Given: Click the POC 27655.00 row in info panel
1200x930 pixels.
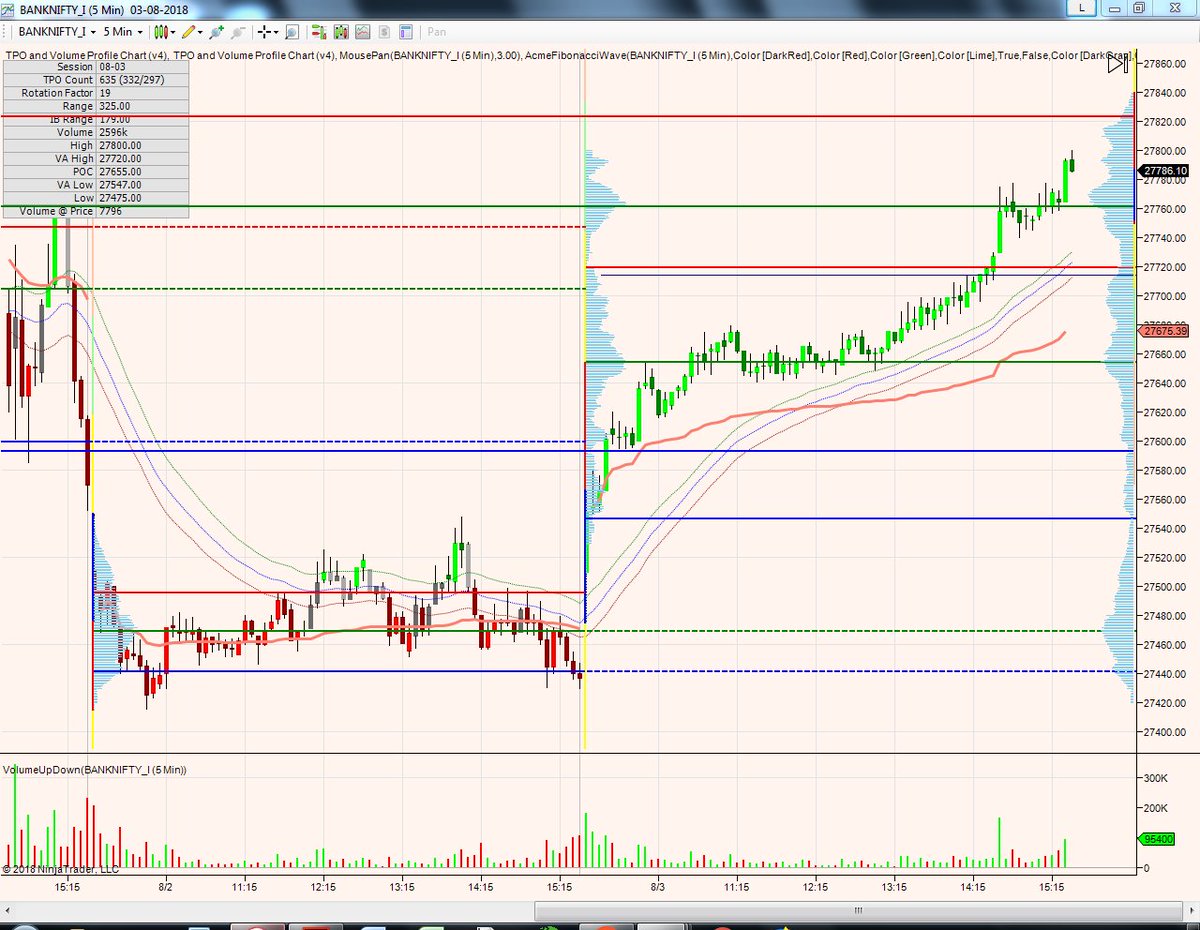Looking at the screenshot, I should pyautogui.click(x=94, y=171).
